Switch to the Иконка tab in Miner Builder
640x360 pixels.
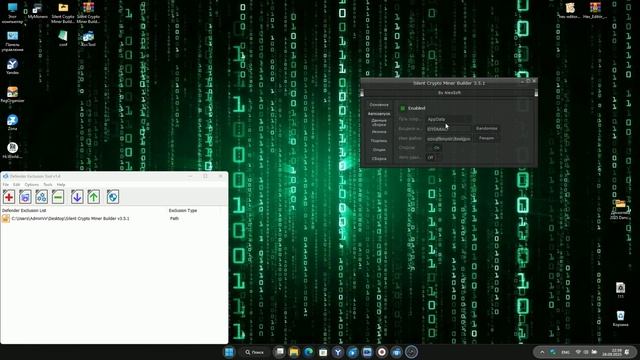[379, 132]
